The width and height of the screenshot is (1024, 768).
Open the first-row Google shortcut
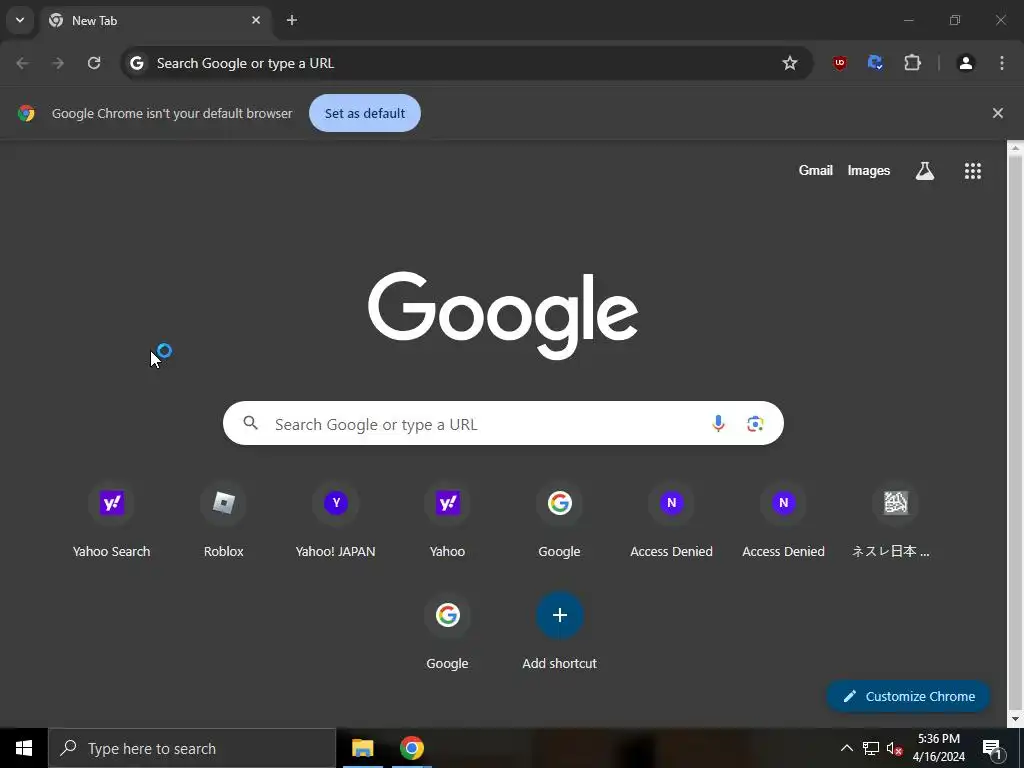pyautogui.click(x=560, y=521)
